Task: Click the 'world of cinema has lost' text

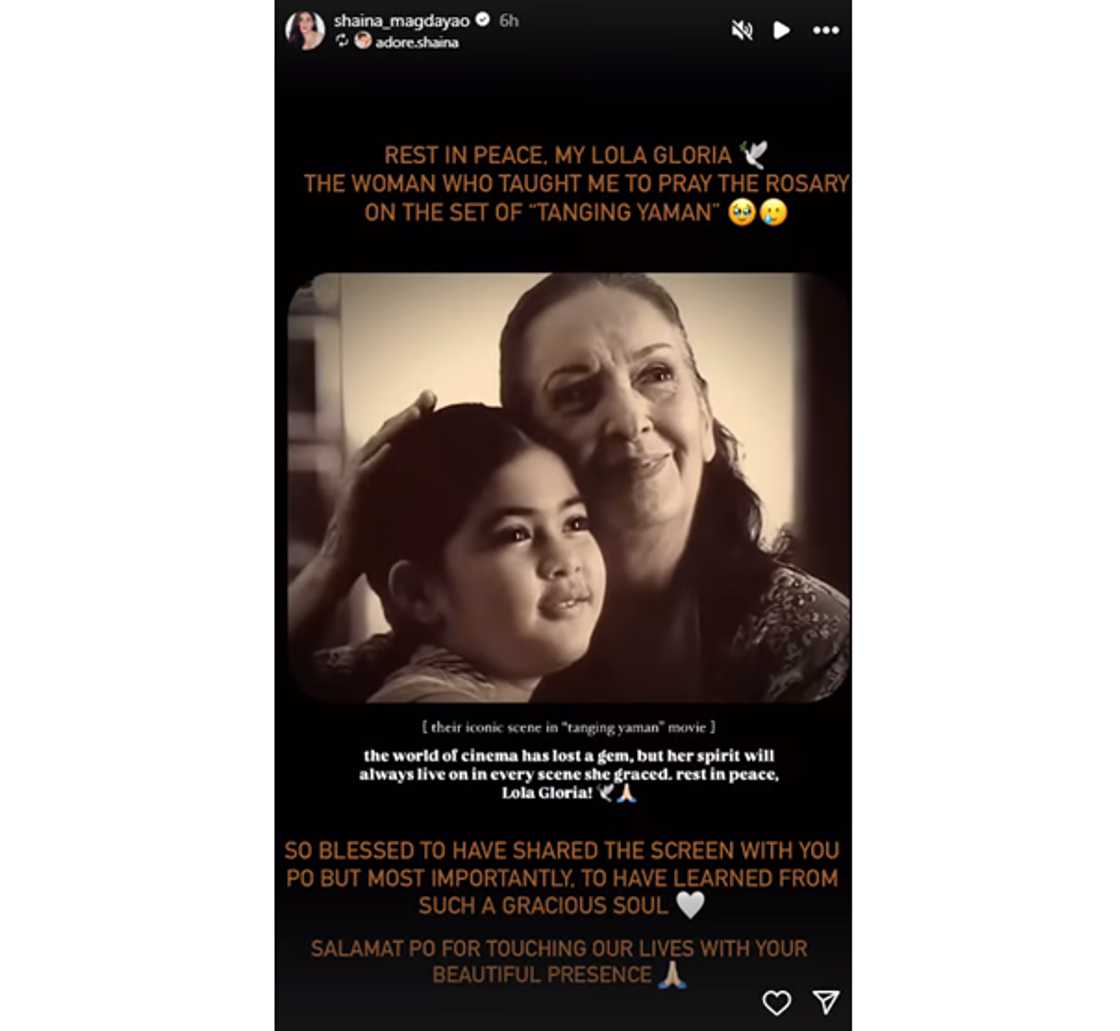Action: coord(569,774)
